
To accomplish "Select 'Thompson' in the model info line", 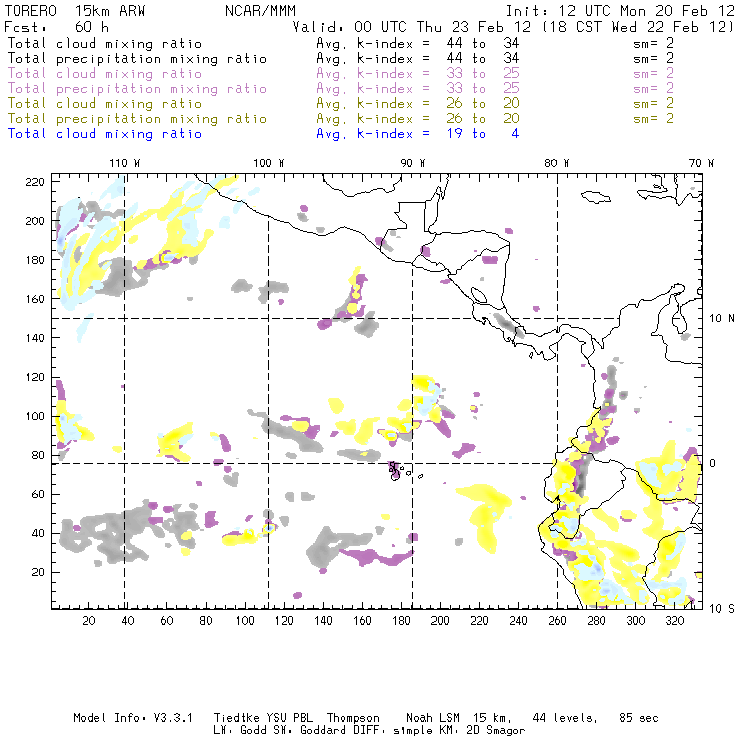I will pyautogui.click(x=353, y=718).
